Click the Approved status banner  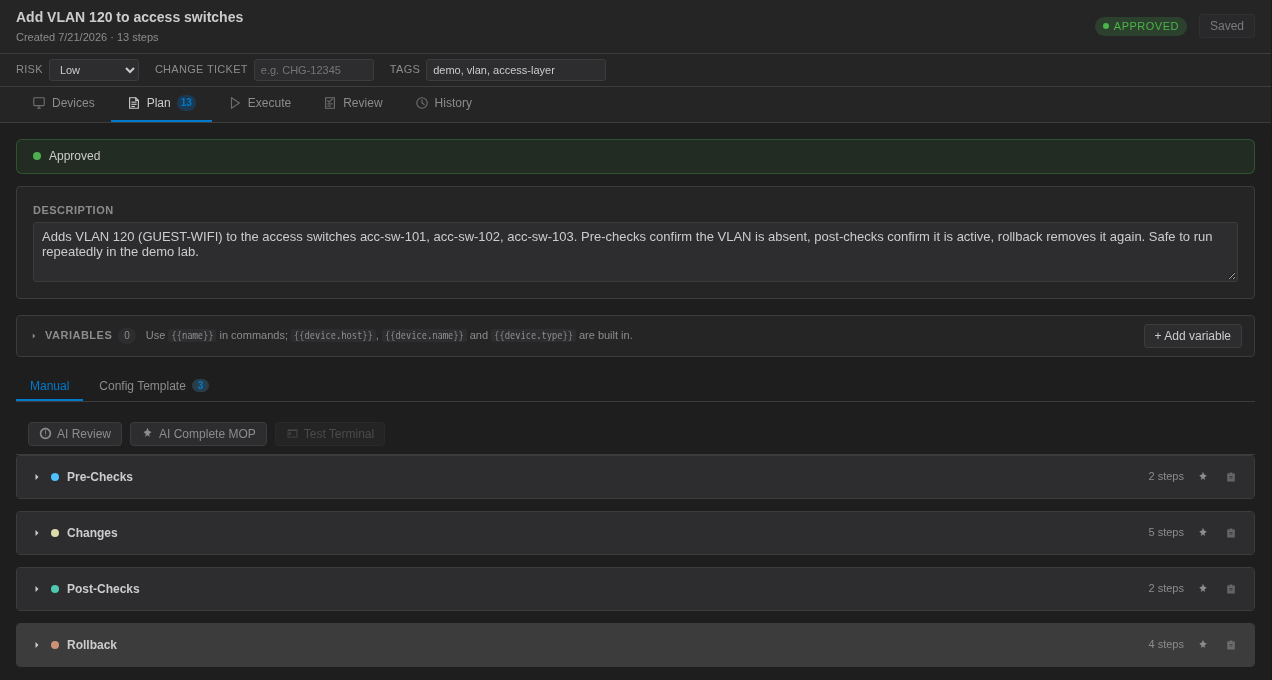(x=635, y=156)
